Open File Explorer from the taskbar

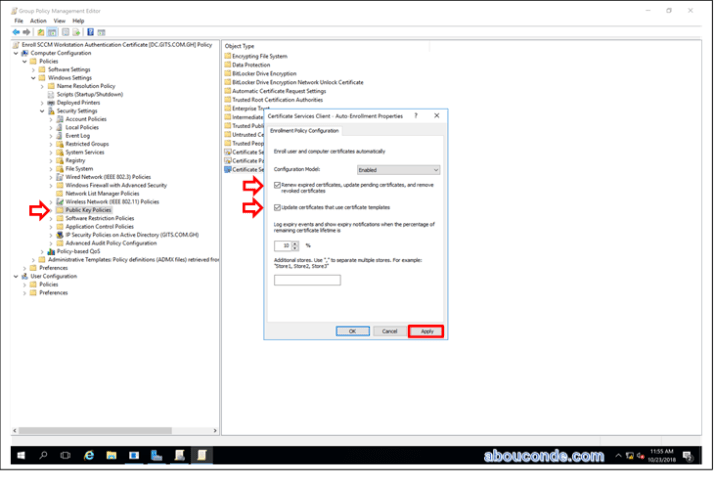coord(111,455)
